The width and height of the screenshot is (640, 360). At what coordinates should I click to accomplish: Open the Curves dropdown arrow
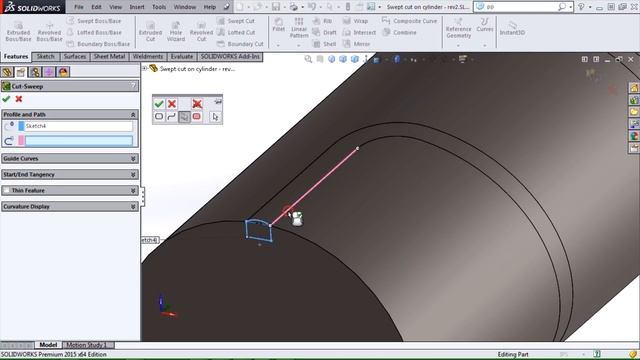pyautogui.click(x=484, y=45)
